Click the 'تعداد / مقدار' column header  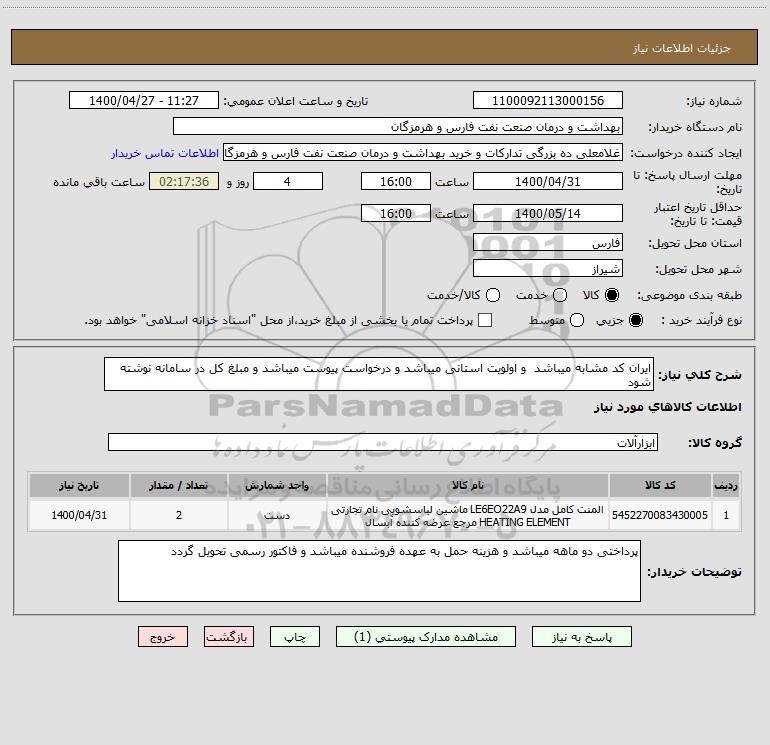(179, 485)
